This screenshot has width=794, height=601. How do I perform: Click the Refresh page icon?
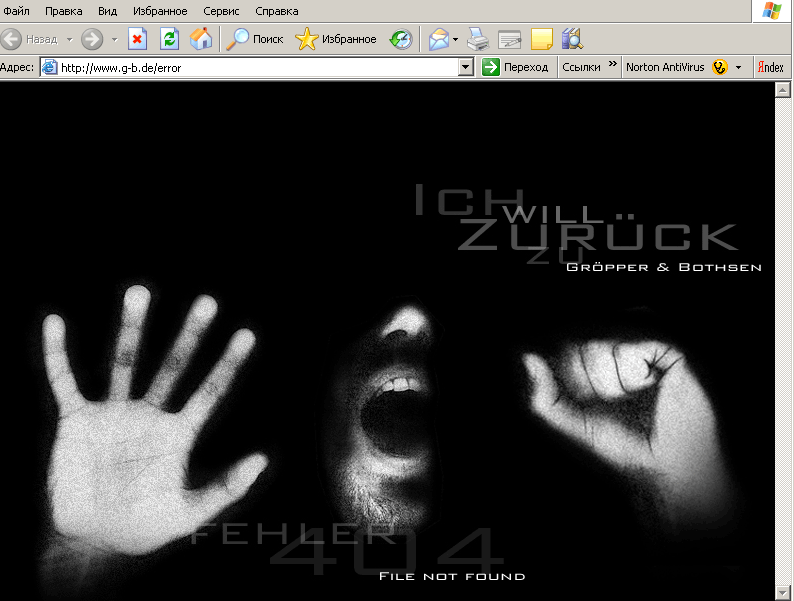click(x=170, y=39)
